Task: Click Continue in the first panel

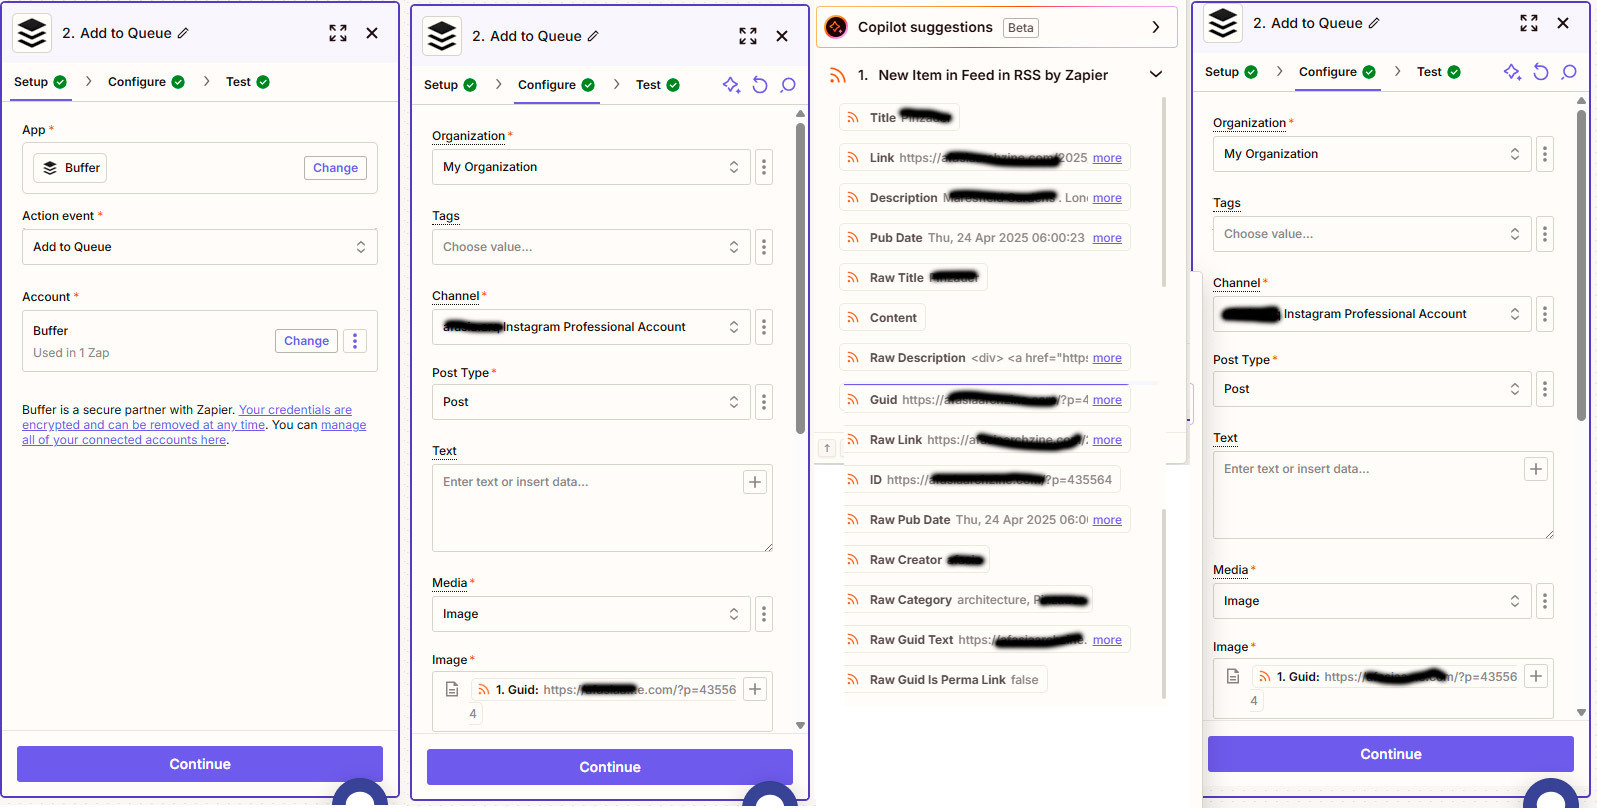Action: pyautogui.click(x=200, y=764)
